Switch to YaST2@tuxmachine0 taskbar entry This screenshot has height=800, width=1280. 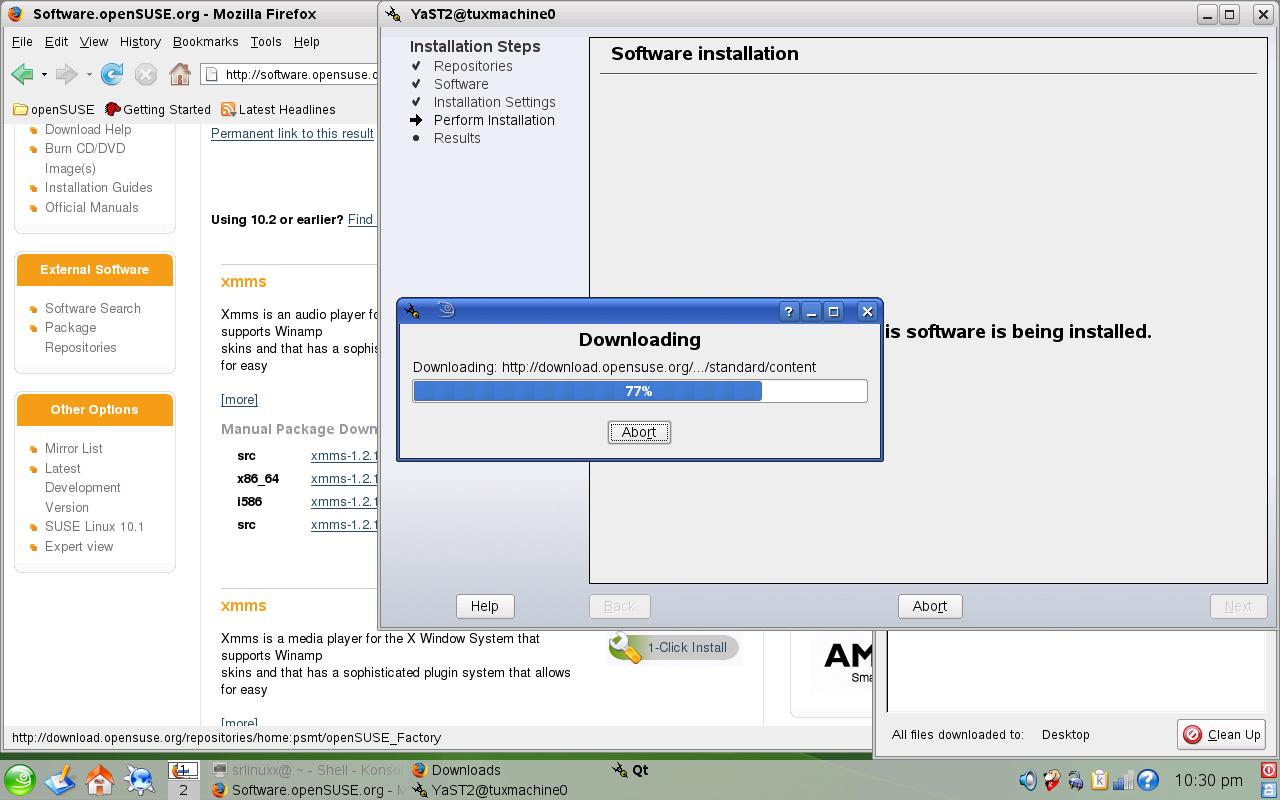(489, 790)
